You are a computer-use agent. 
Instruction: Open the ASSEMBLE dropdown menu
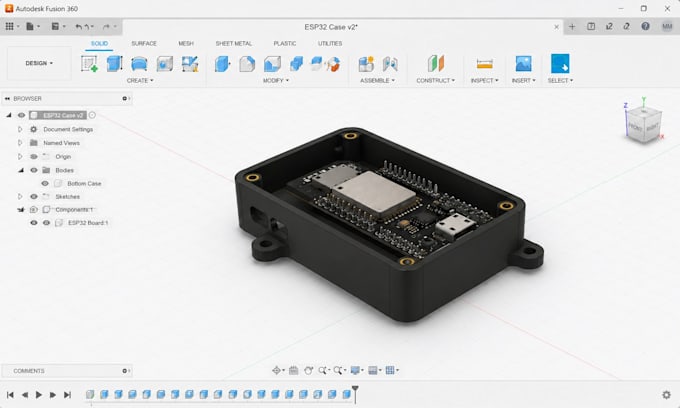pyautogui.click(x=377, y=81)
